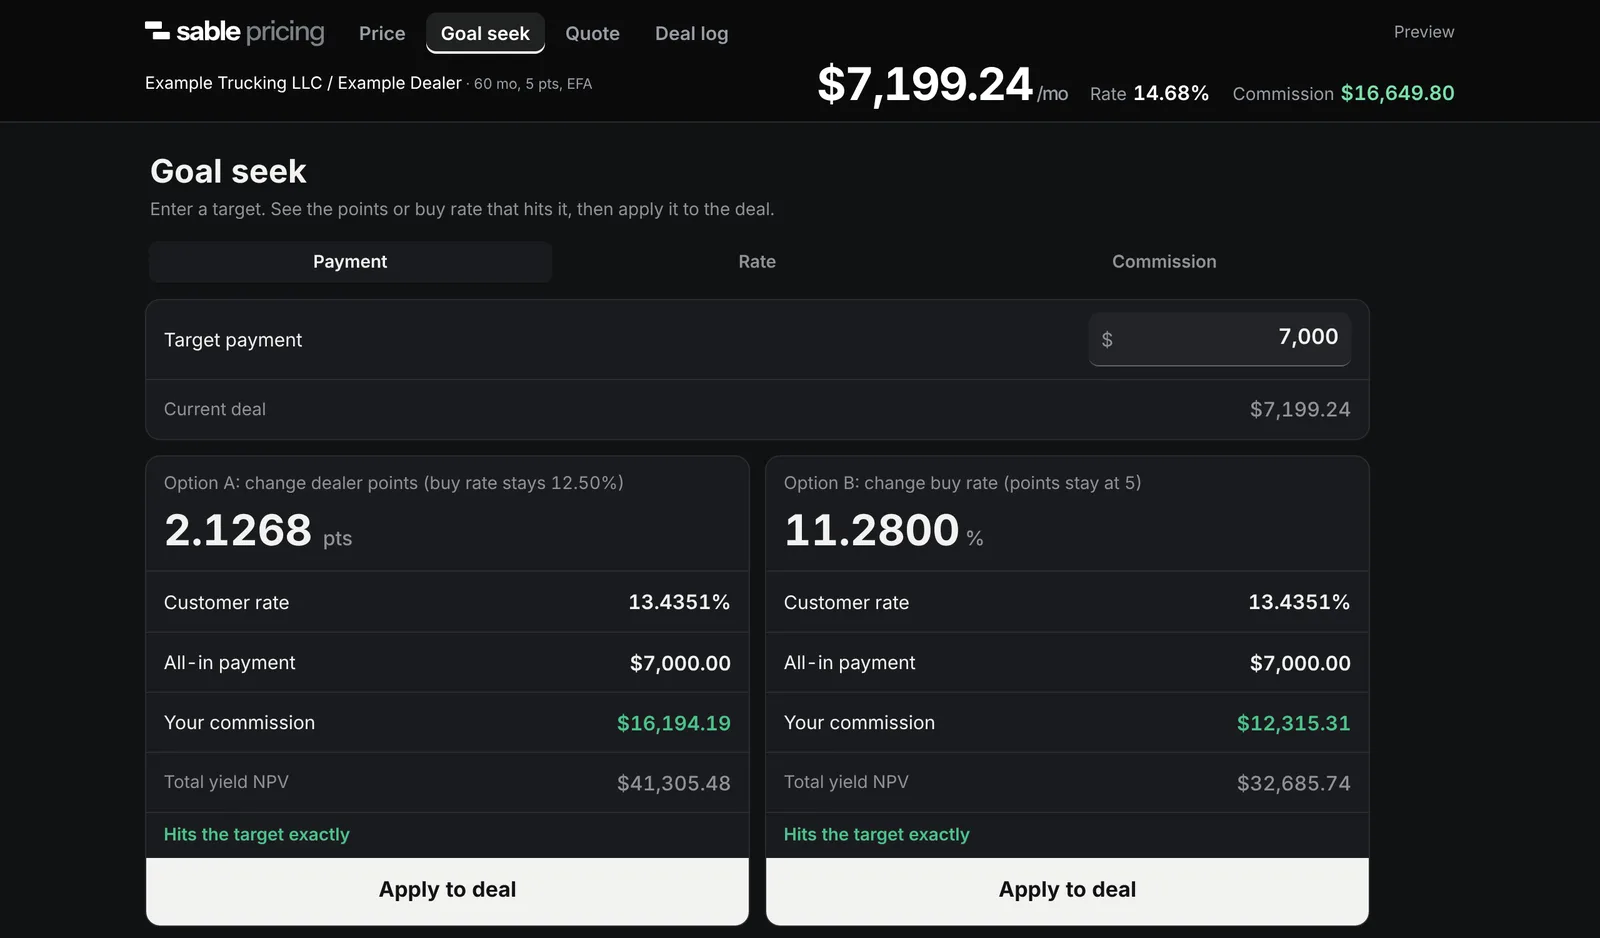This screenshot has width=1600, height=938.
Task: Click the 11.2800 % buy rate result
Action: coord(883,530)
